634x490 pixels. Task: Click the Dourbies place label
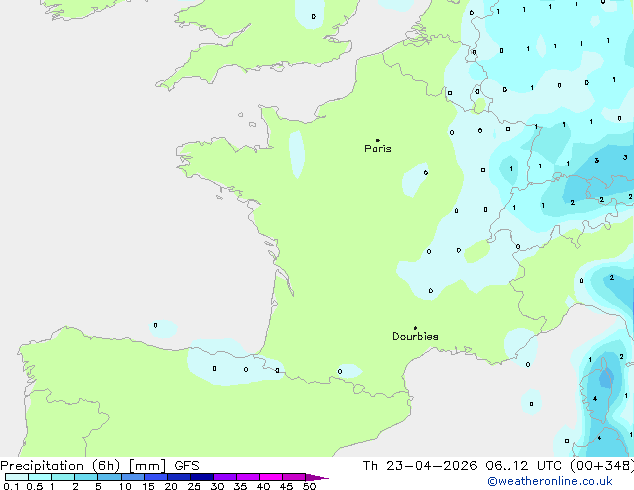pos(415,336)
